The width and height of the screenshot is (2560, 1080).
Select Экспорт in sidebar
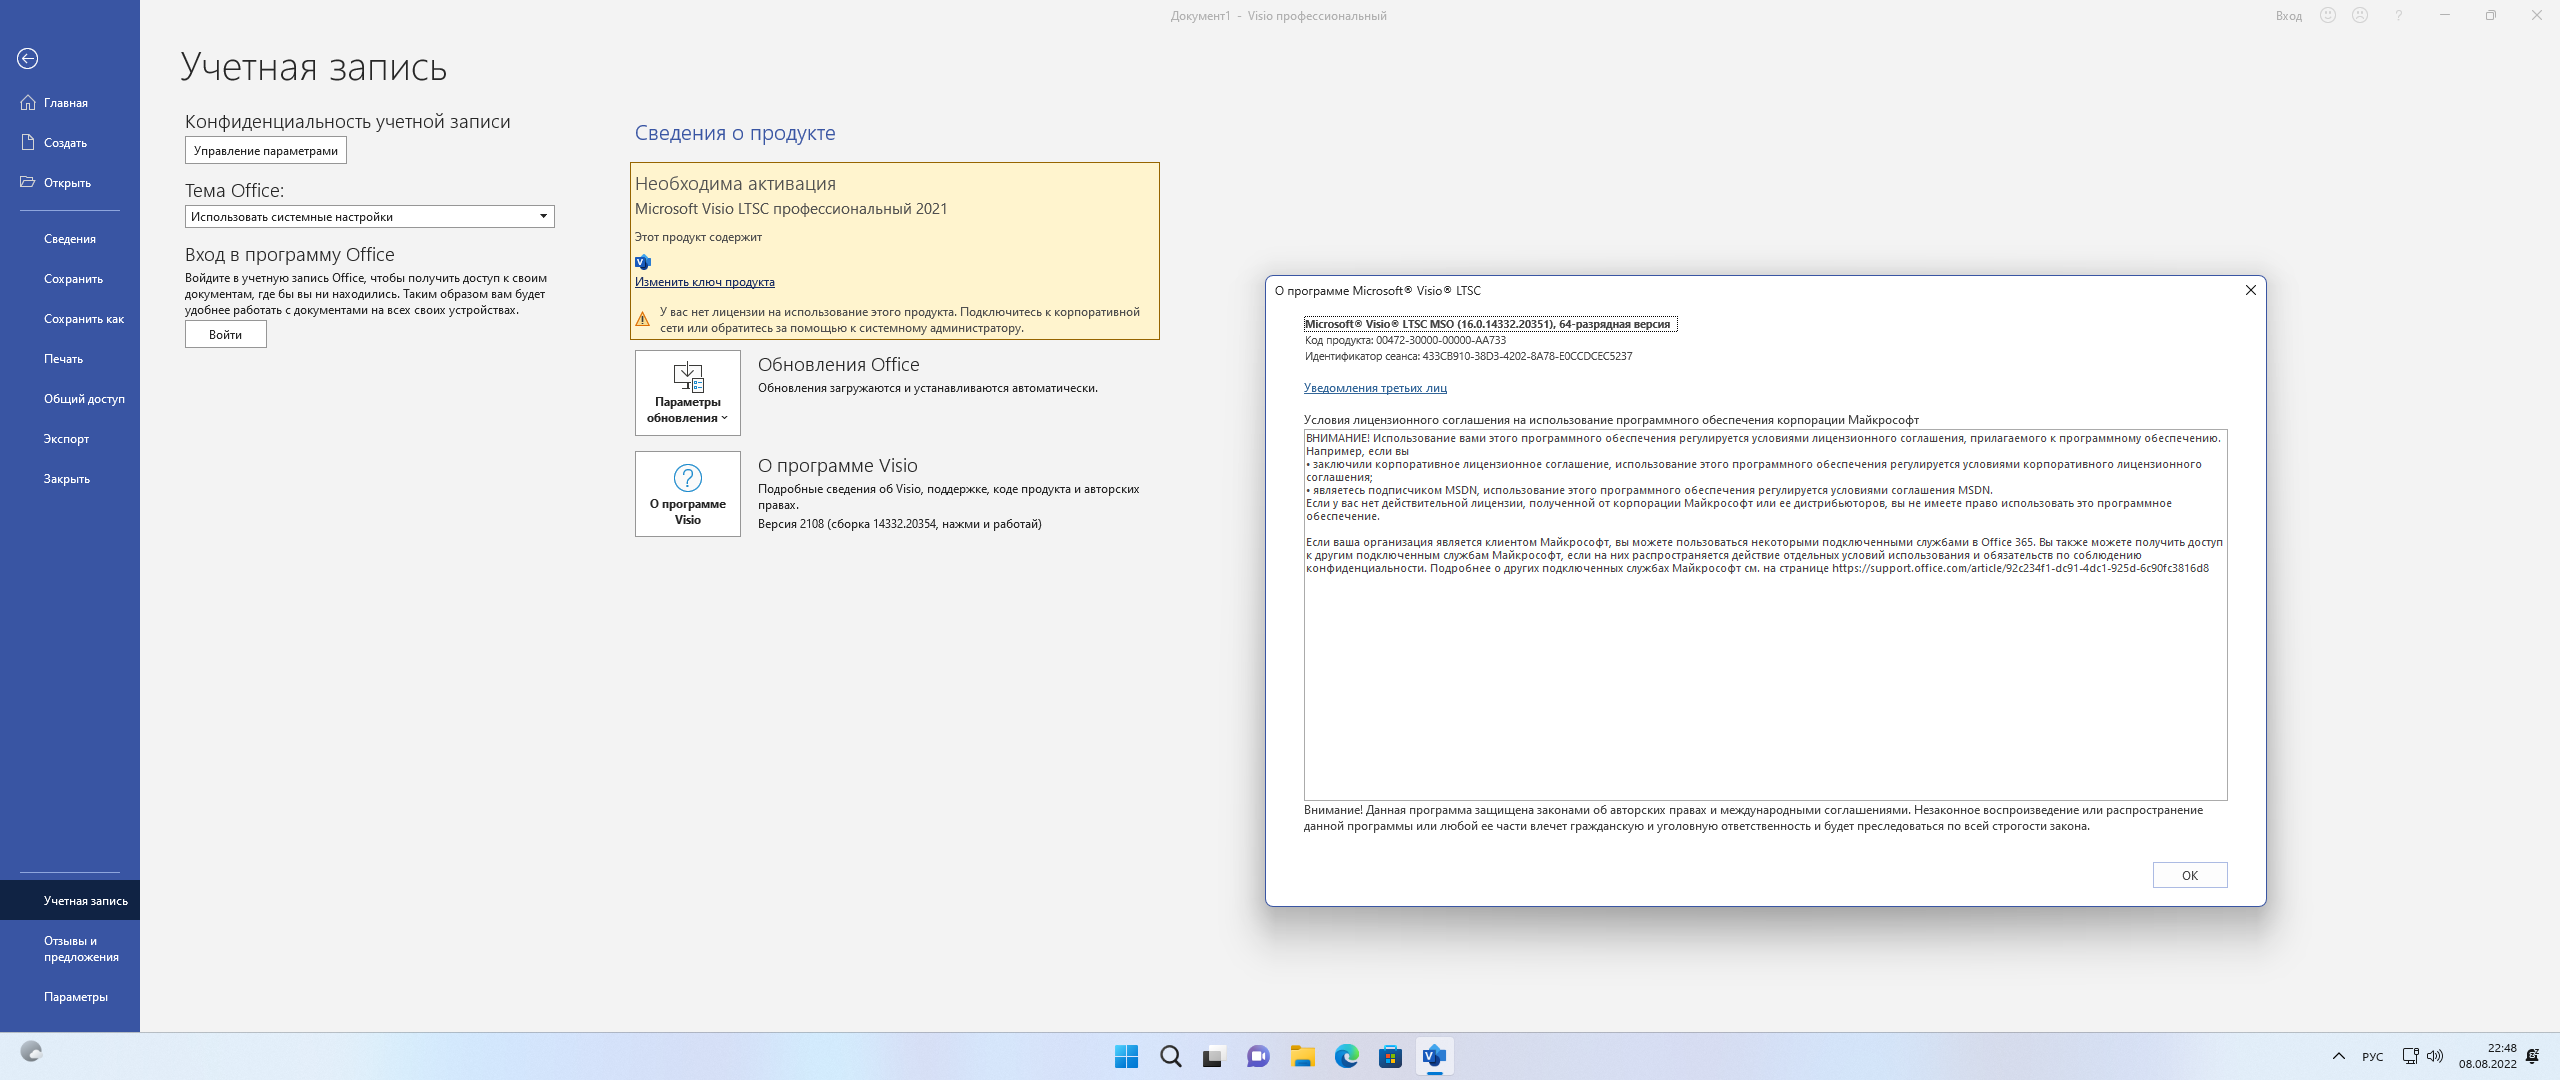click(x=70, y=439)
